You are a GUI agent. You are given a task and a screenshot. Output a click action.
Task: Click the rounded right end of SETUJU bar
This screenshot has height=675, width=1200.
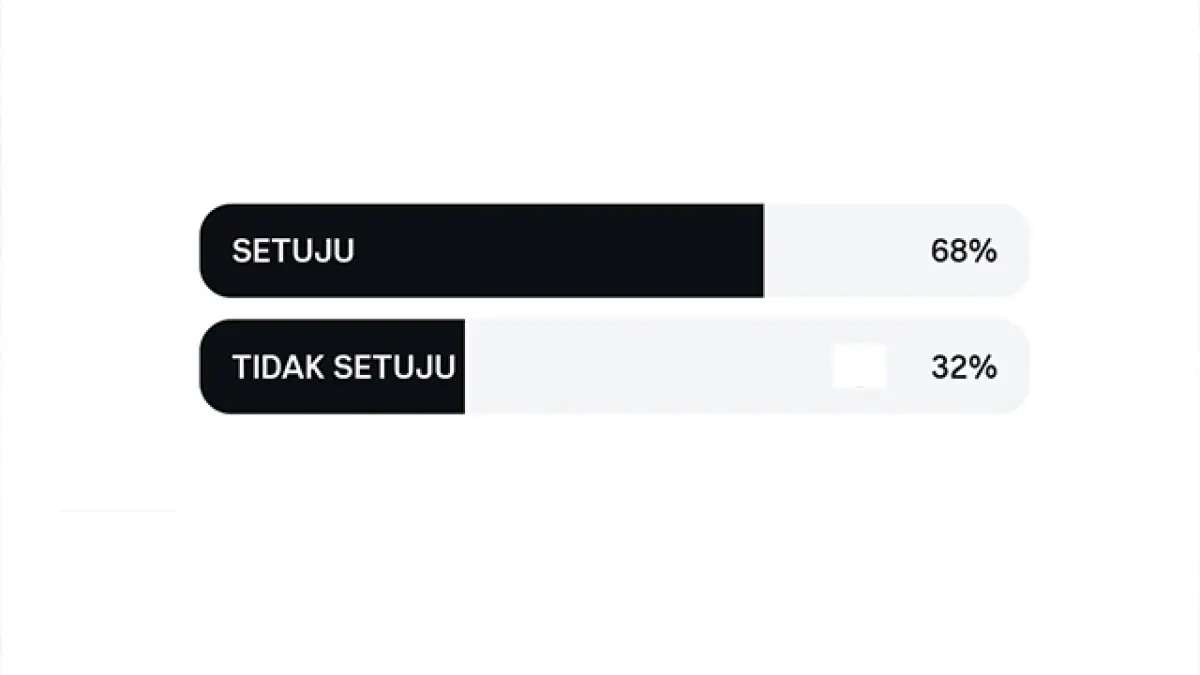[1019, 250]
